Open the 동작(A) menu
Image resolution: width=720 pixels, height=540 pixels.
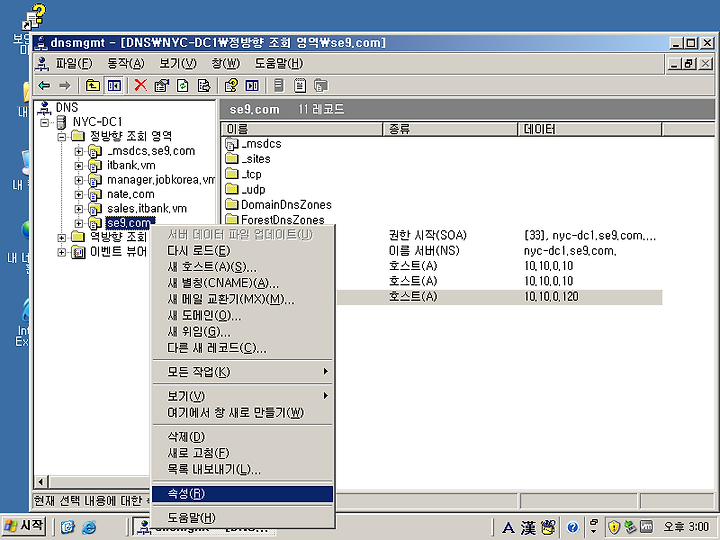(x=126, y=63)
